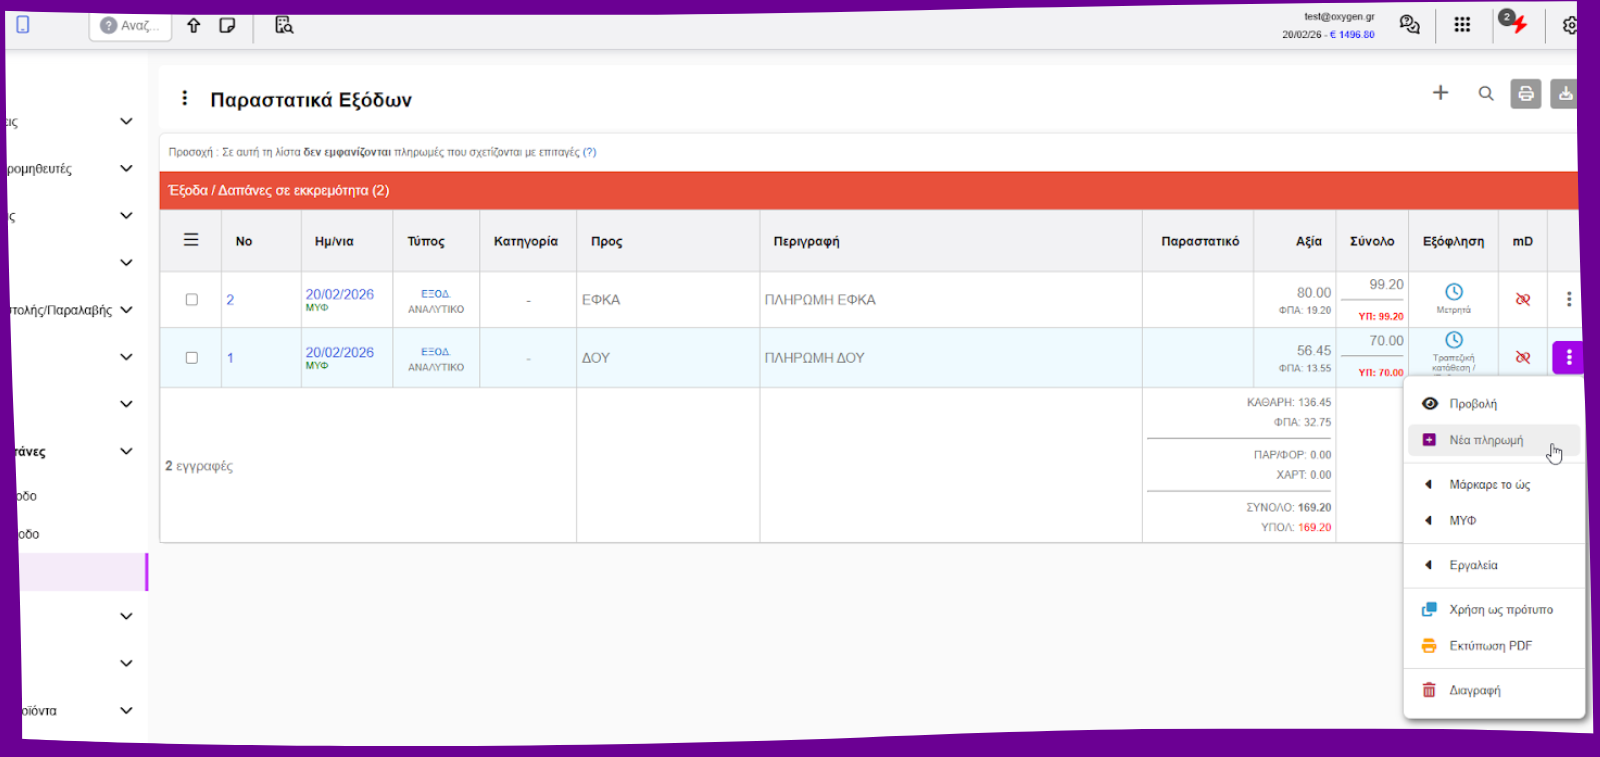Expand the Μάρκαρε το ώς submenu
Viewport: 1600px width, 757px height.
click(1494, 484)
